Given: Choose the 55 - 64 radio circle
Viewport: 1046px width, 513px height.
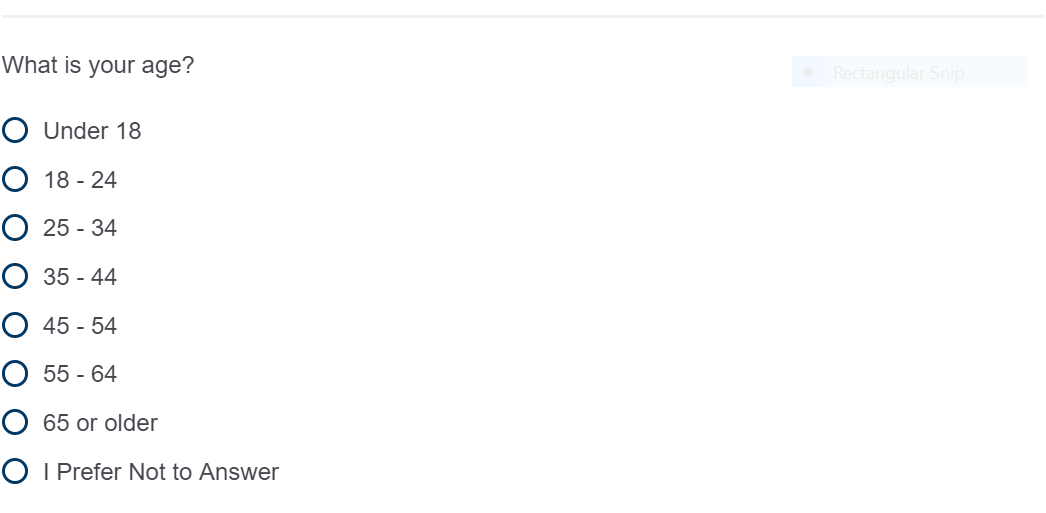Looking at the screenshot, I should tap(15, 374).
